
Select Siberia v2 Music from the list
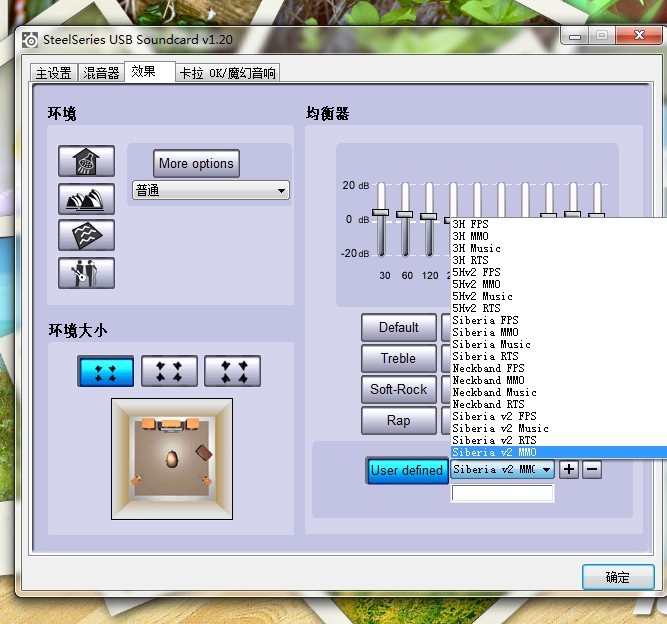pyautogui.click(x=559, y=428)
